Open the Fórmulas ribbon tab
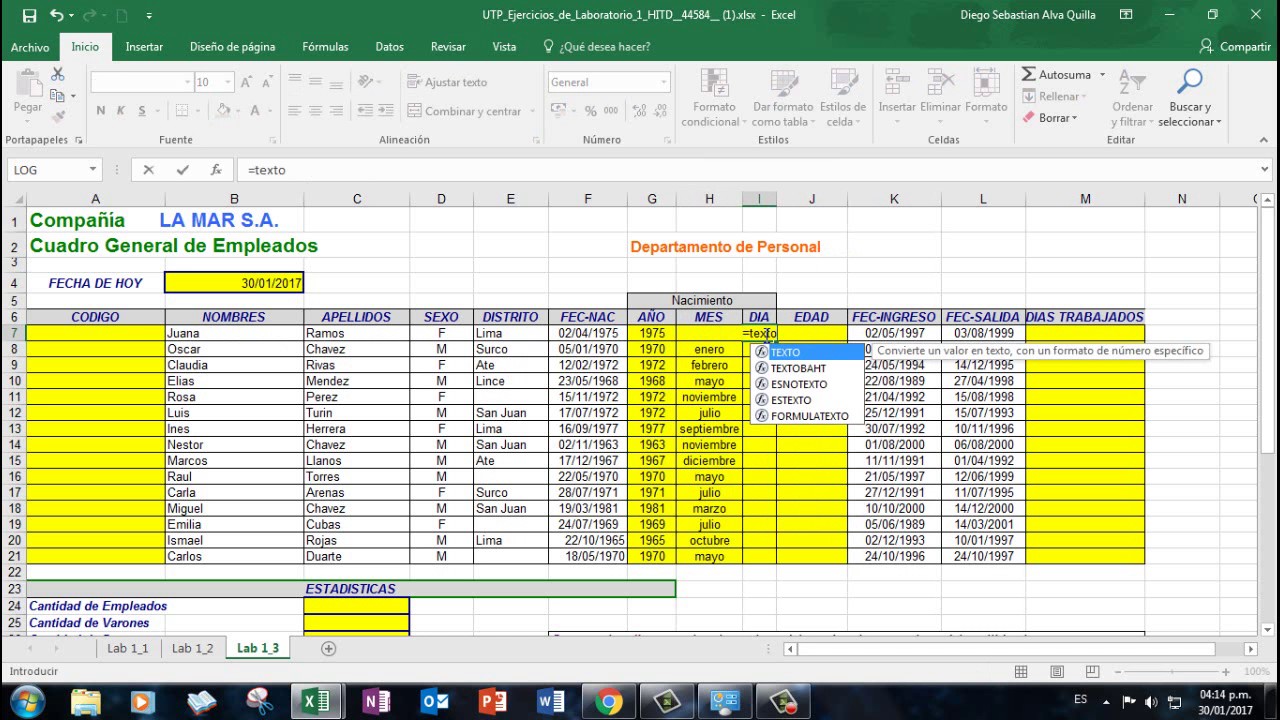The height and width of the screenshot is (720, 1280). (326, 46)
